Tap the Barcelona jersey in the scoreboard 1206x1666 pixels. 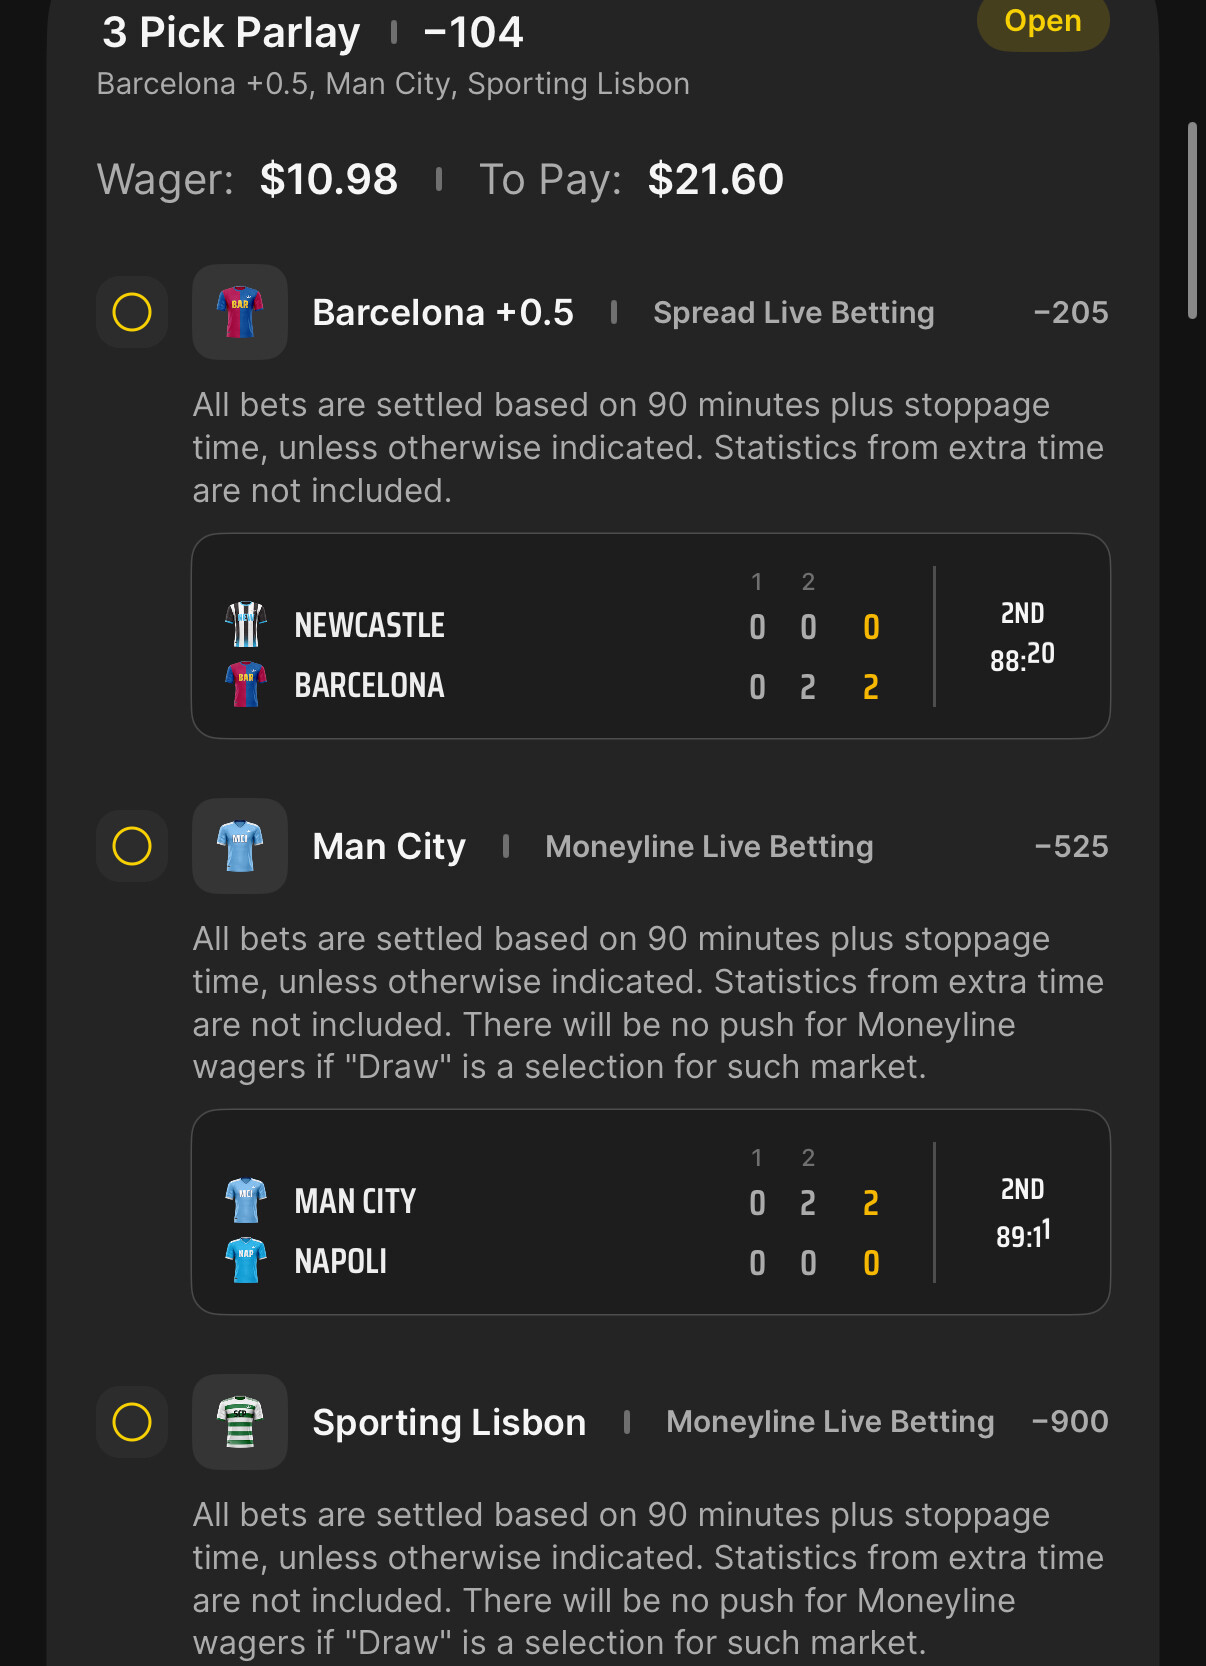pos(246,685)
